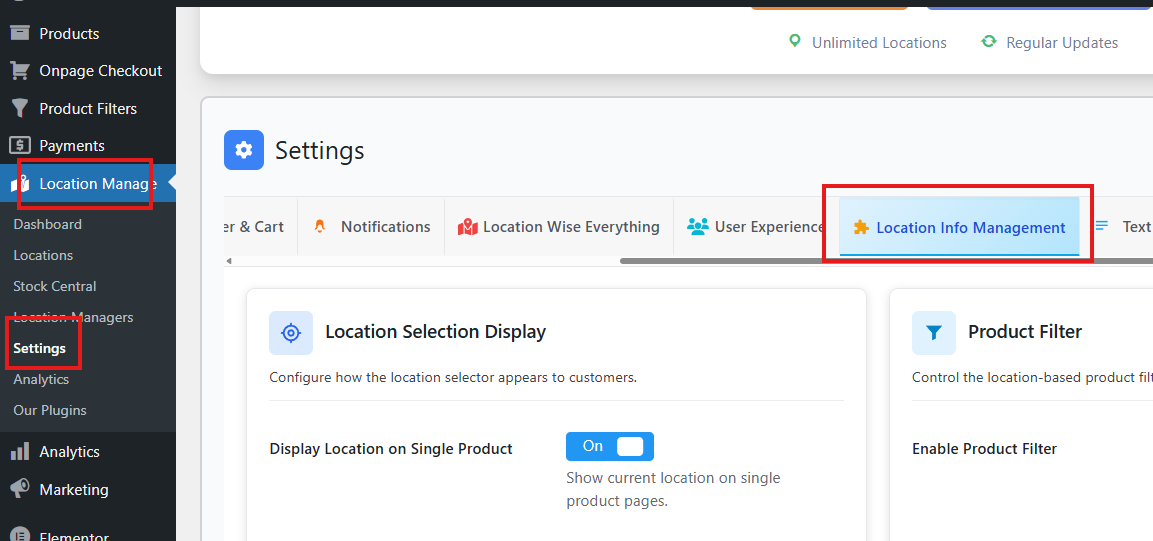Screen dimensions: 1153x541
Task: Click the Payments dollar icon
Action: coord(19,146)
